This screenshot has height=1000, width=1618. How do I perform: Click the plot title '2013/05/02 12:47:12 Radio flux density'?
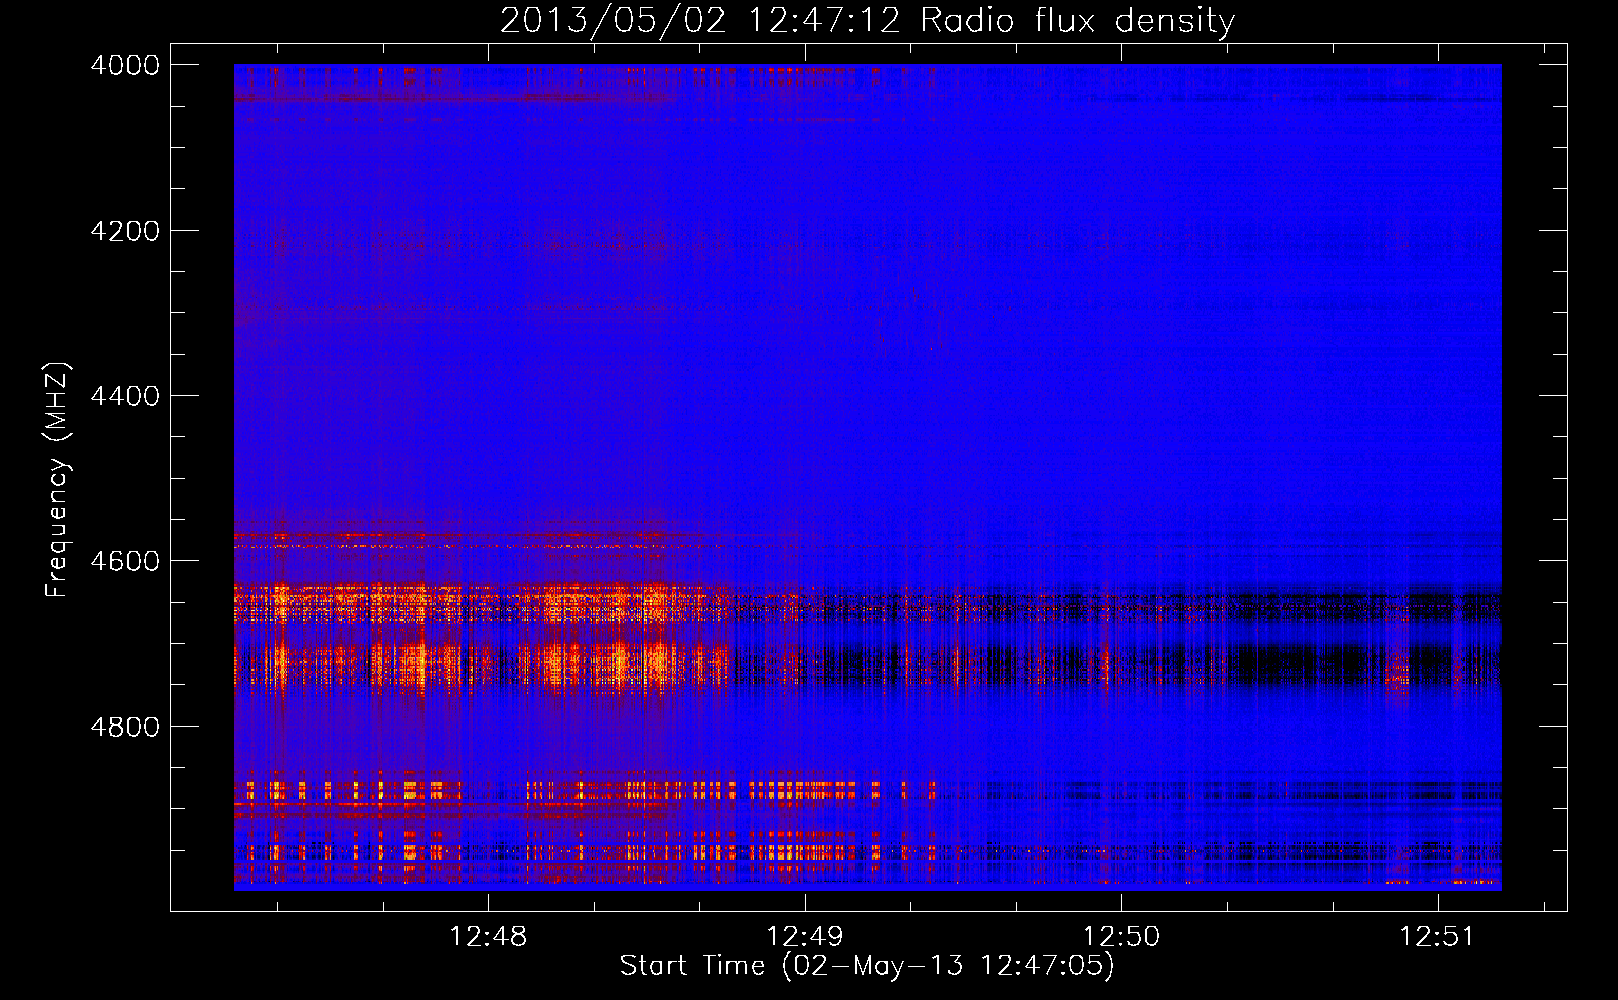pyautogui.click(x=867, y=21)
